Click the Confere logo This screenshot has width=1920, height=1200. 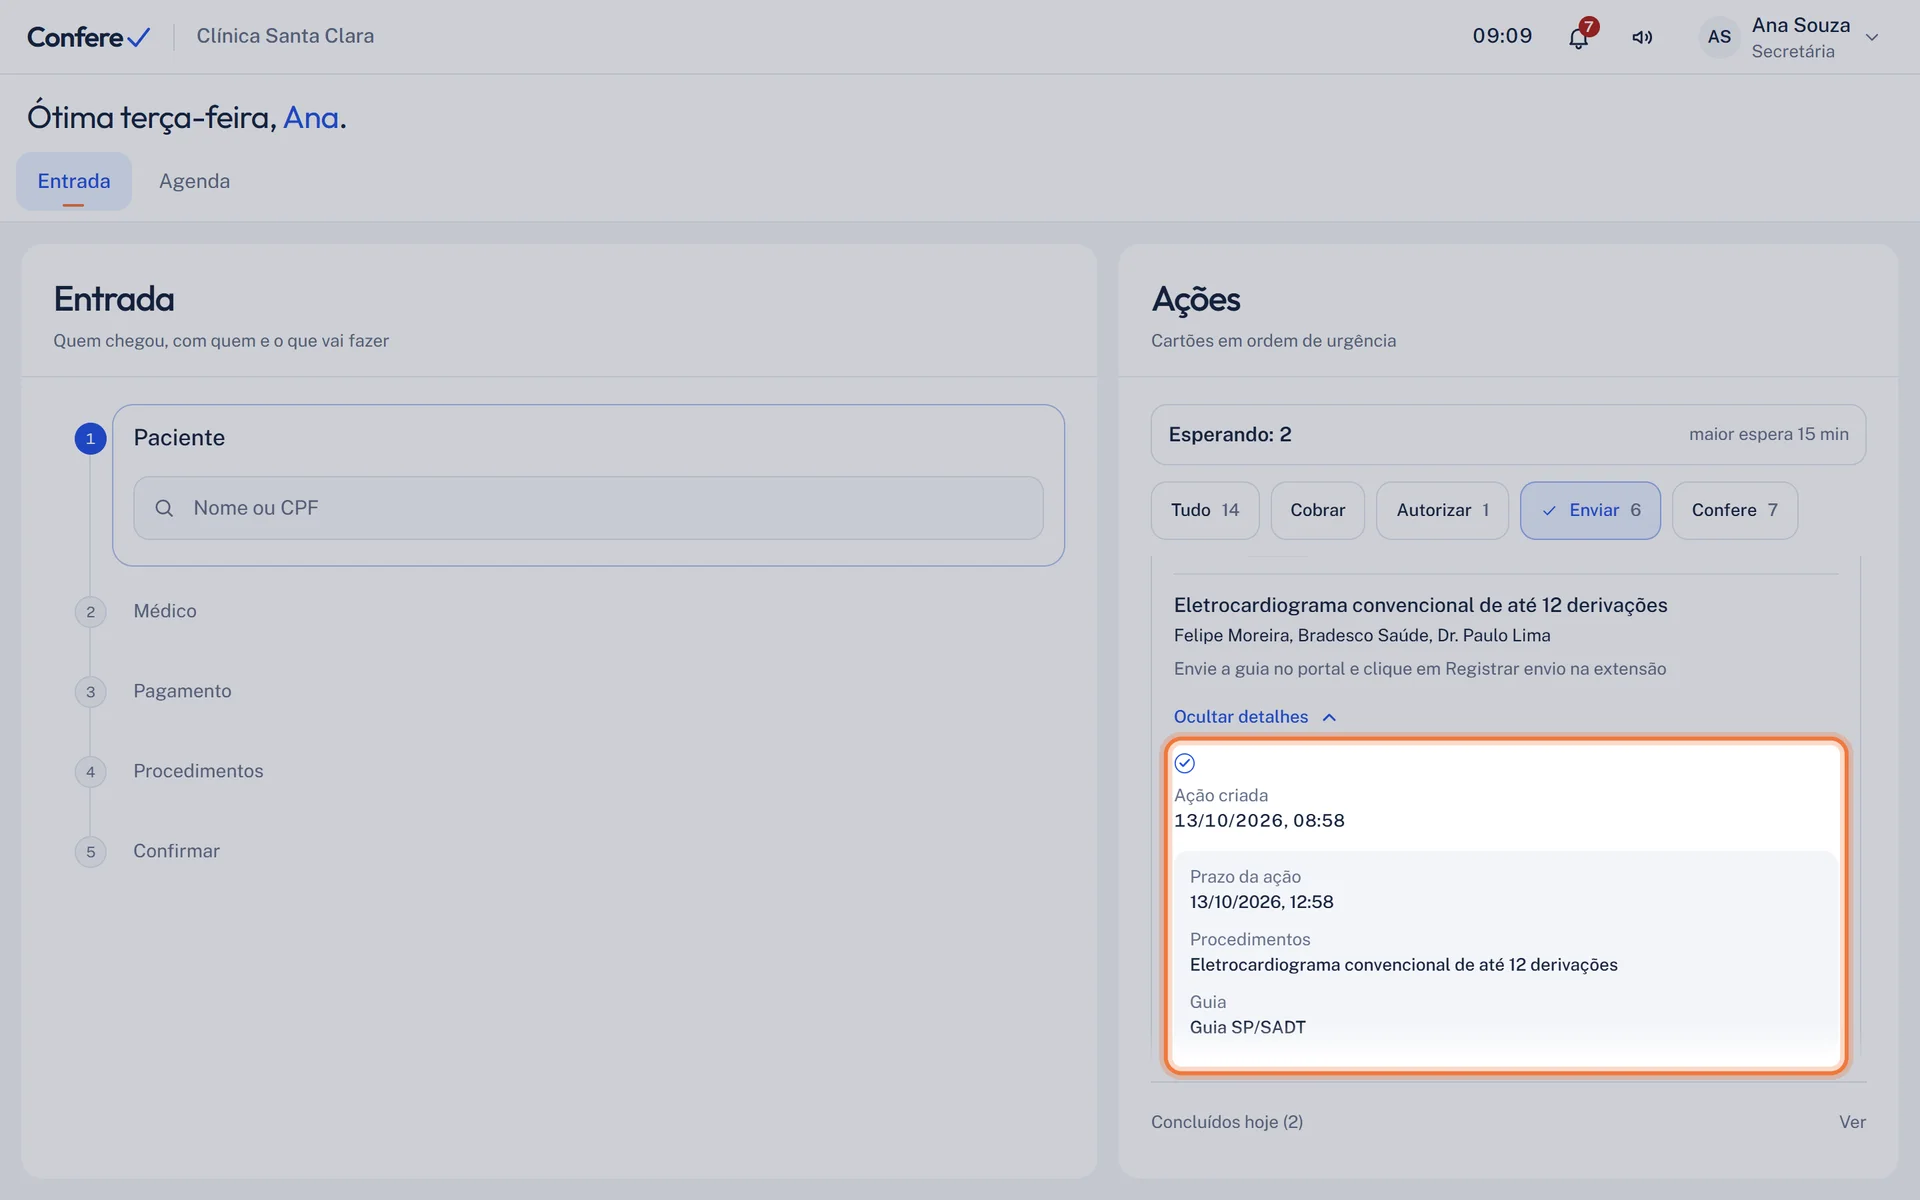coord(88,37)
